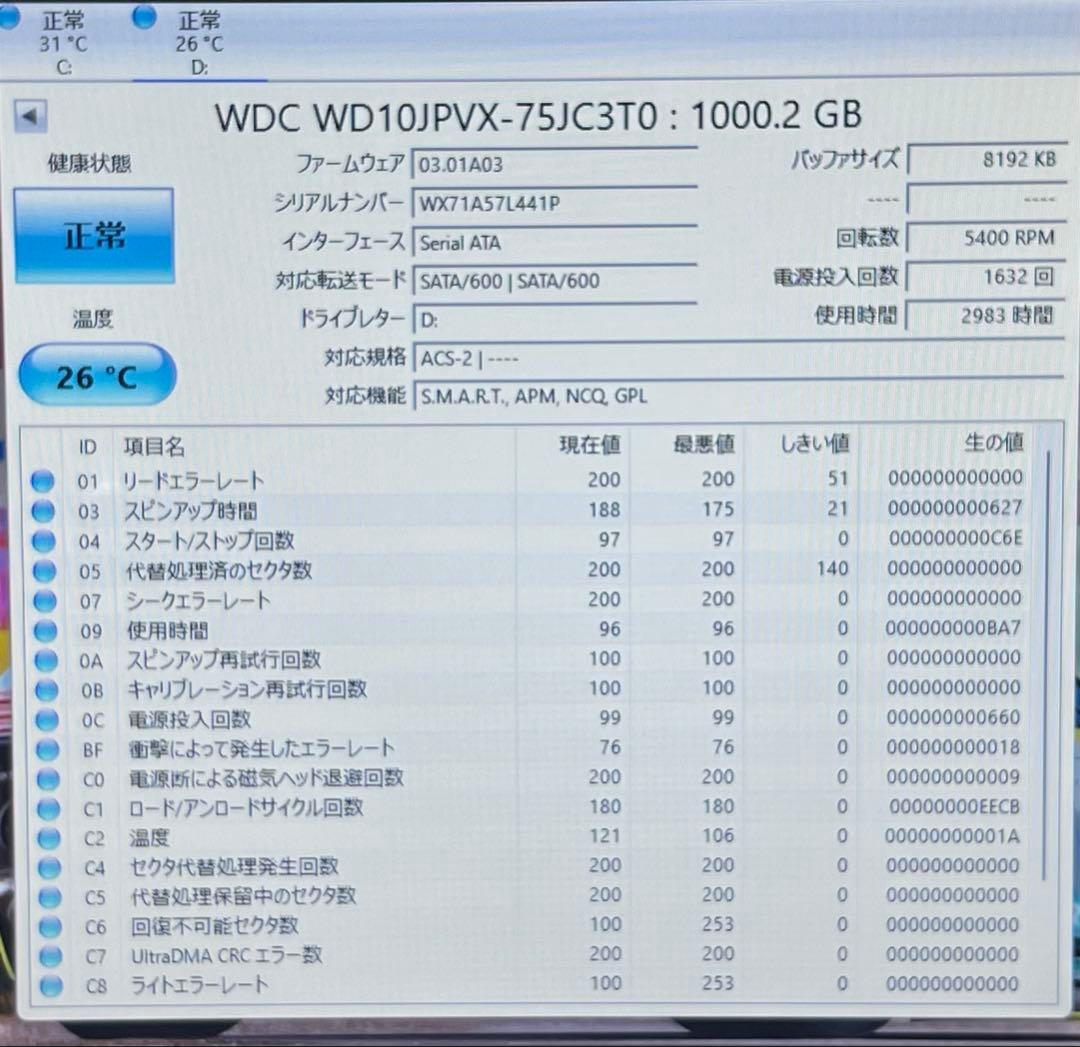Click the back arrow navigation icon
The image size is (1080, 1047).
coord(33,117)
